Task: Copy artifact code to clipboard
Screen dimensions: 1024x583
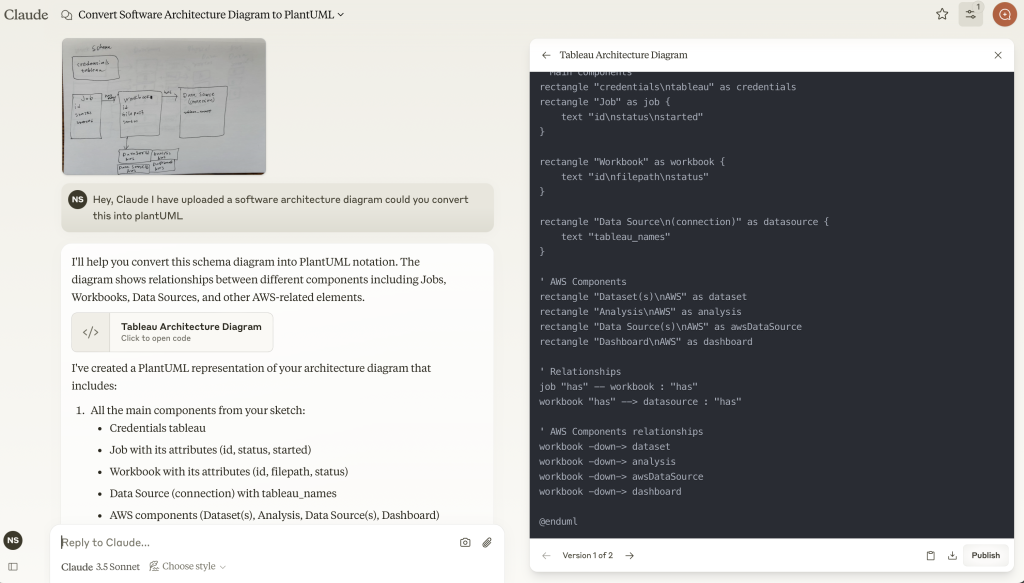Action: tap(931, 556)
